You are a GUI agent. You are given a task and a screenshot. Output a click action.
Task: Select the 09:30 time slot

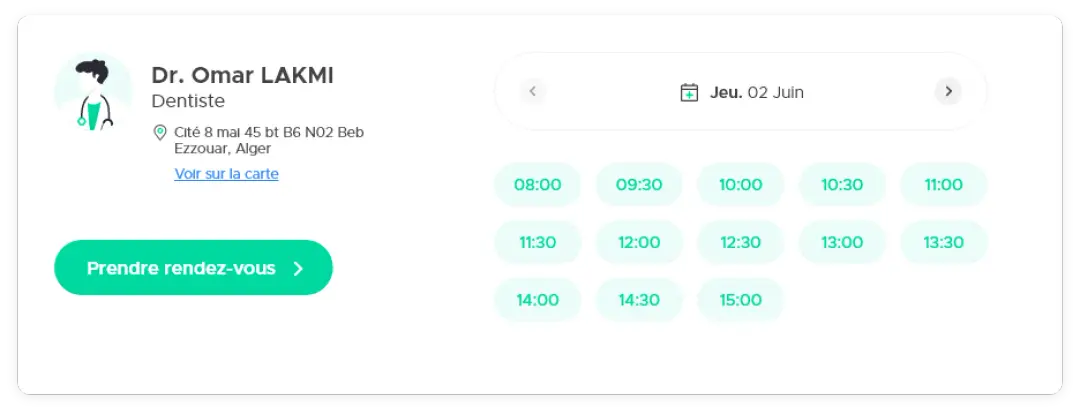[639, 185]
